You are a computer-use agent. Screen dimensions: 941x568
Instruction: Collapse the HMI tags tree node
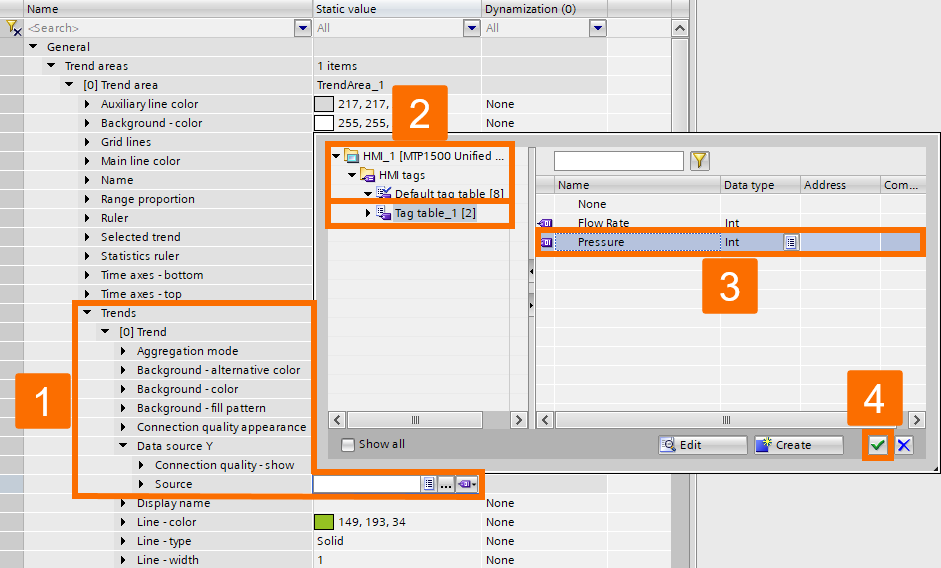(352, 175)
